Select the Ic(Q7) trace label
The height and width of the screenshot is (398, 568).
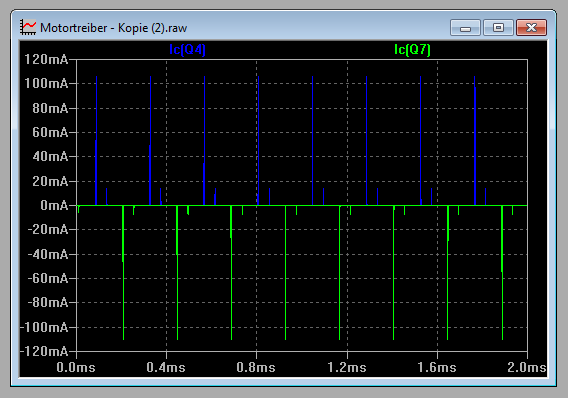coord(412,50)
